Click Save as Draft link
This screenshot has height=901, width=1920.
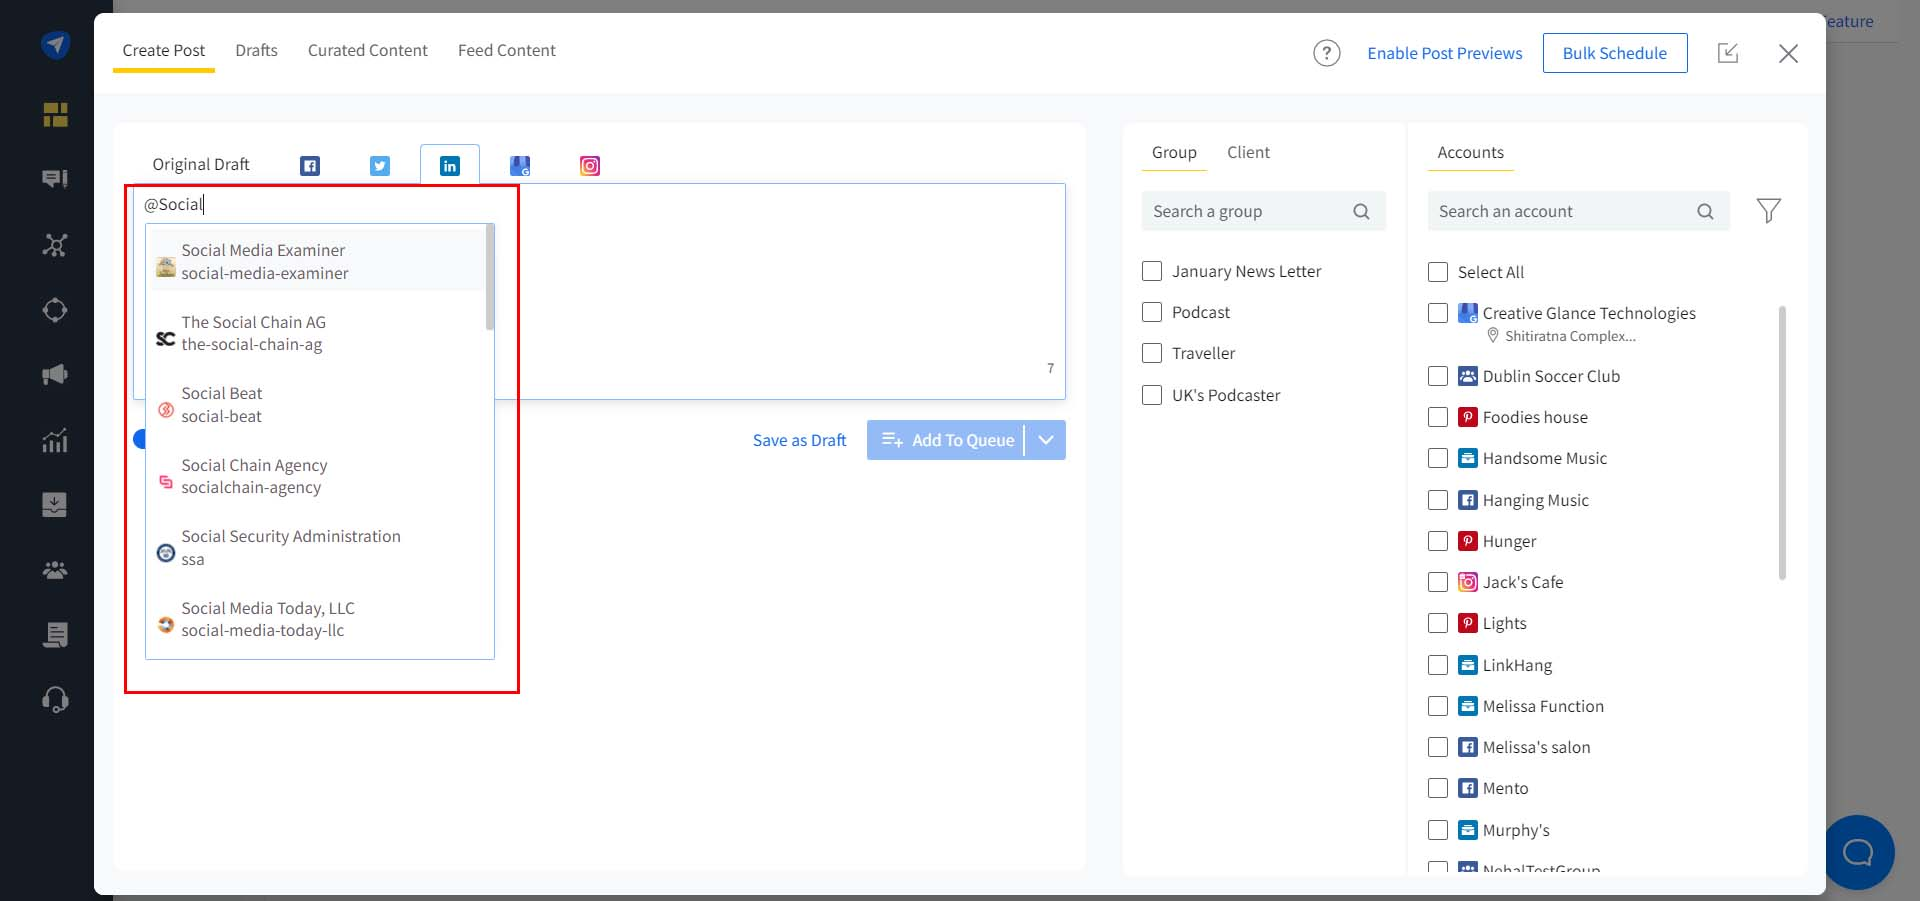click(799, 440)
